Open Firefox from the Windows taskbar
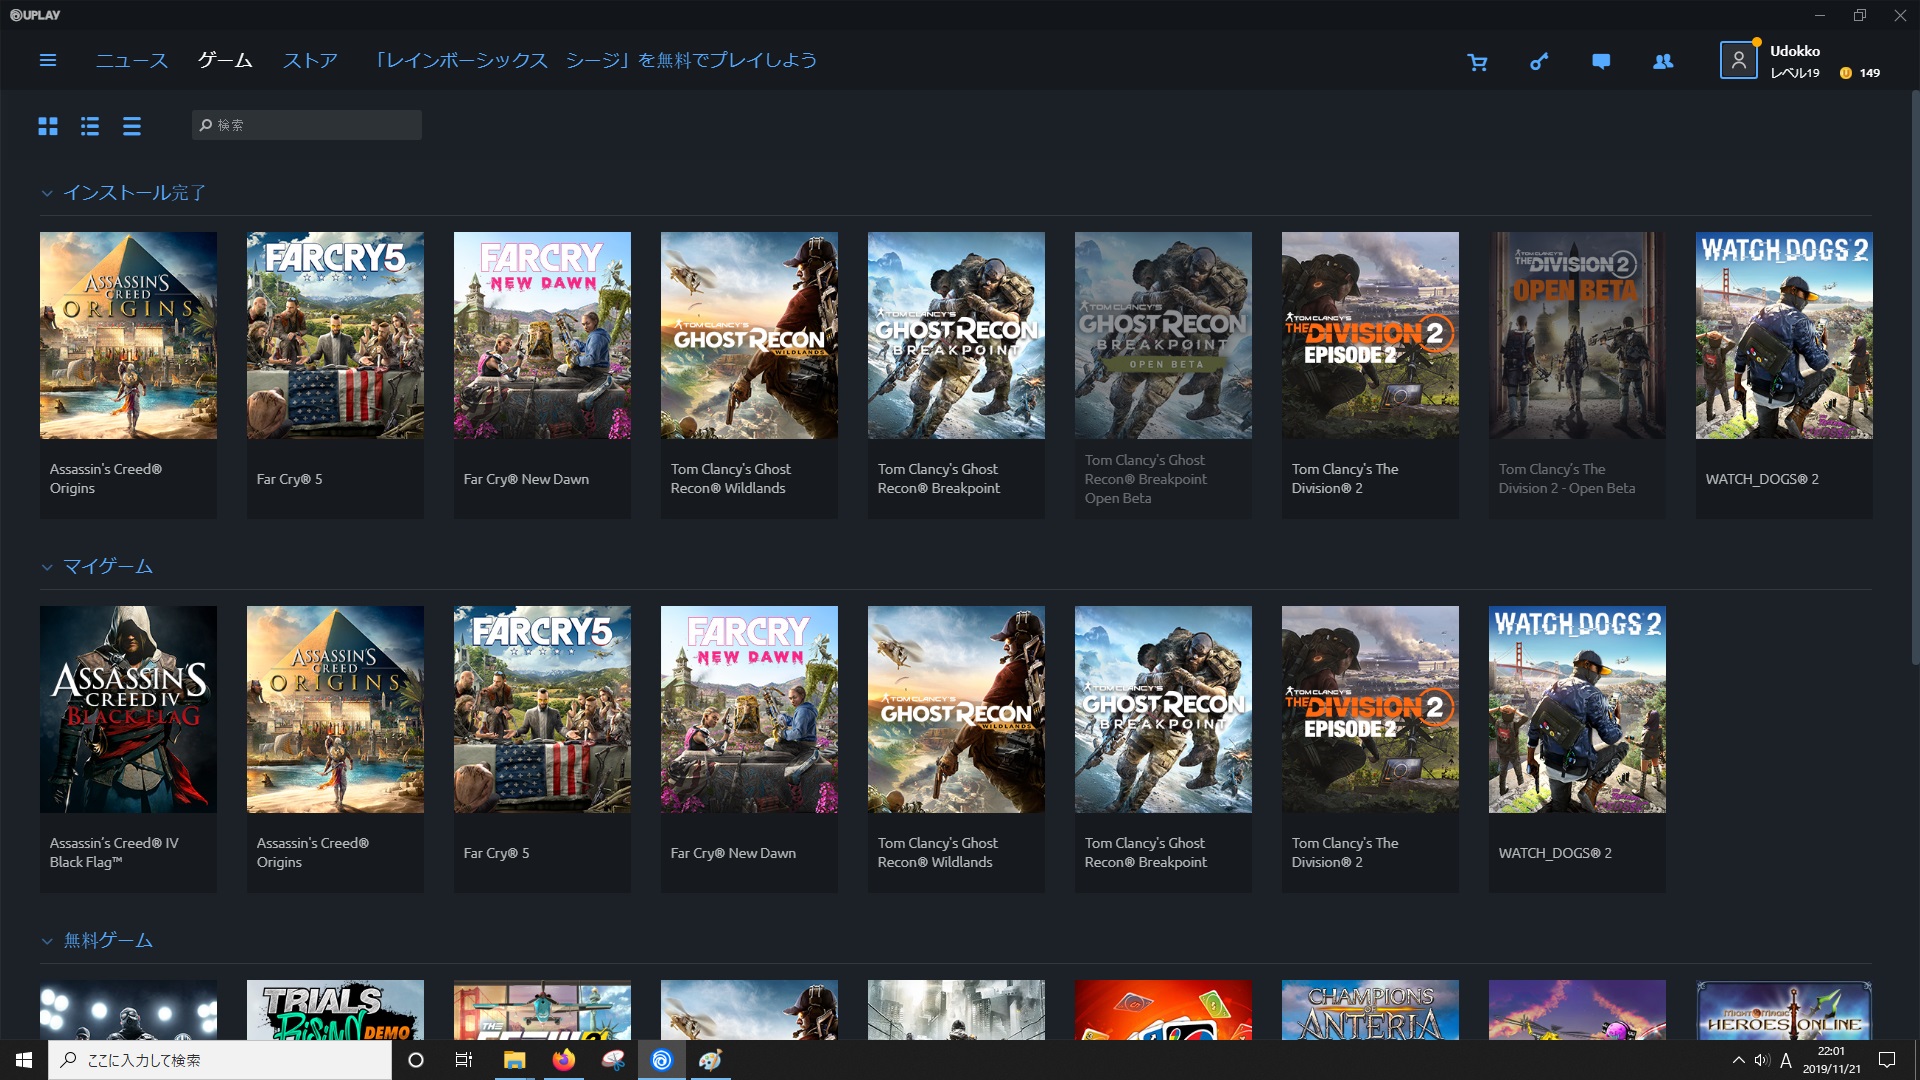 point(564,1060)
